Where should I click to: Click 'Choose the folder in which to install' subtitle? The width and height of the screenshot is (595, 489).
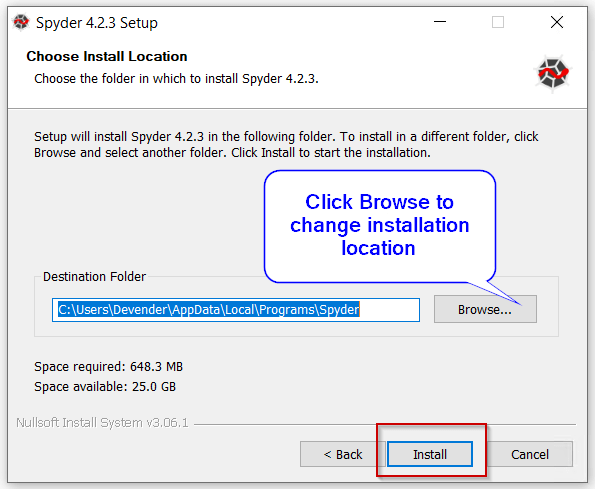coord(176,79)
